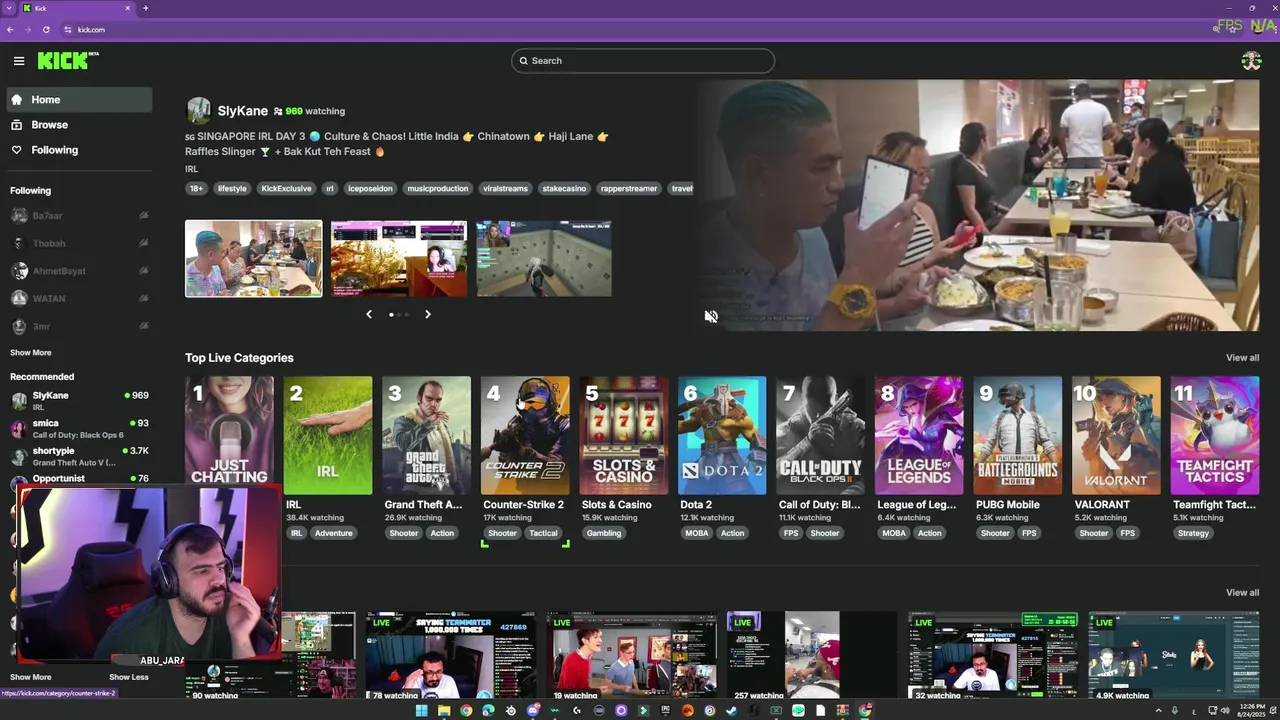Select the musicproduction tag
Screen dimensions: 1280x720
pyautogui.click(x=437, y=189)
